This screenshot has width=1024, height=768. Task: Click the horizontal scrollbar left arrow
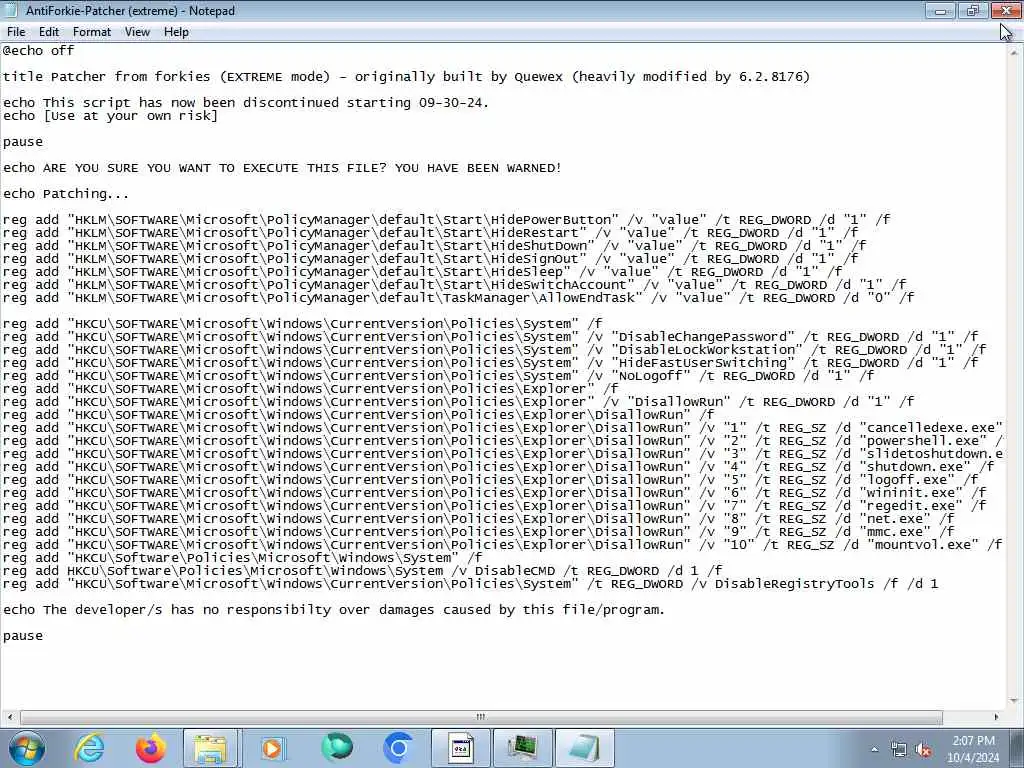tap(9, 717)
